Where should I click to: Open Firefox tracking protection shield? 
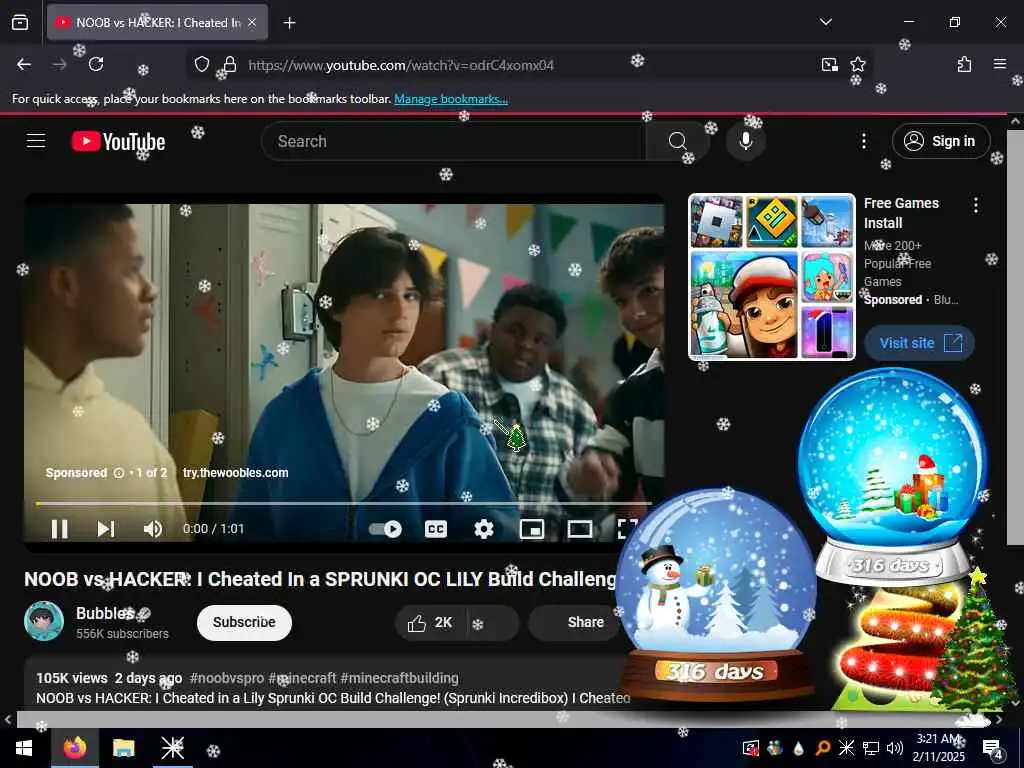[x=202, y=64]
